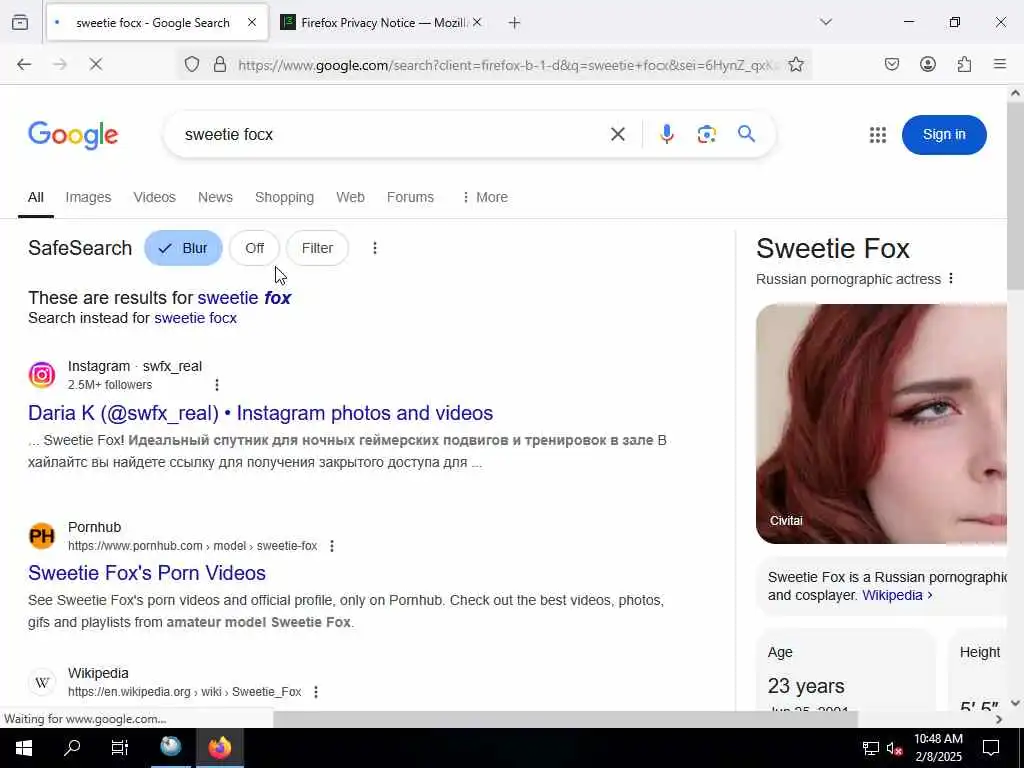Open the Windows Start menu

(x=24, y=748)
